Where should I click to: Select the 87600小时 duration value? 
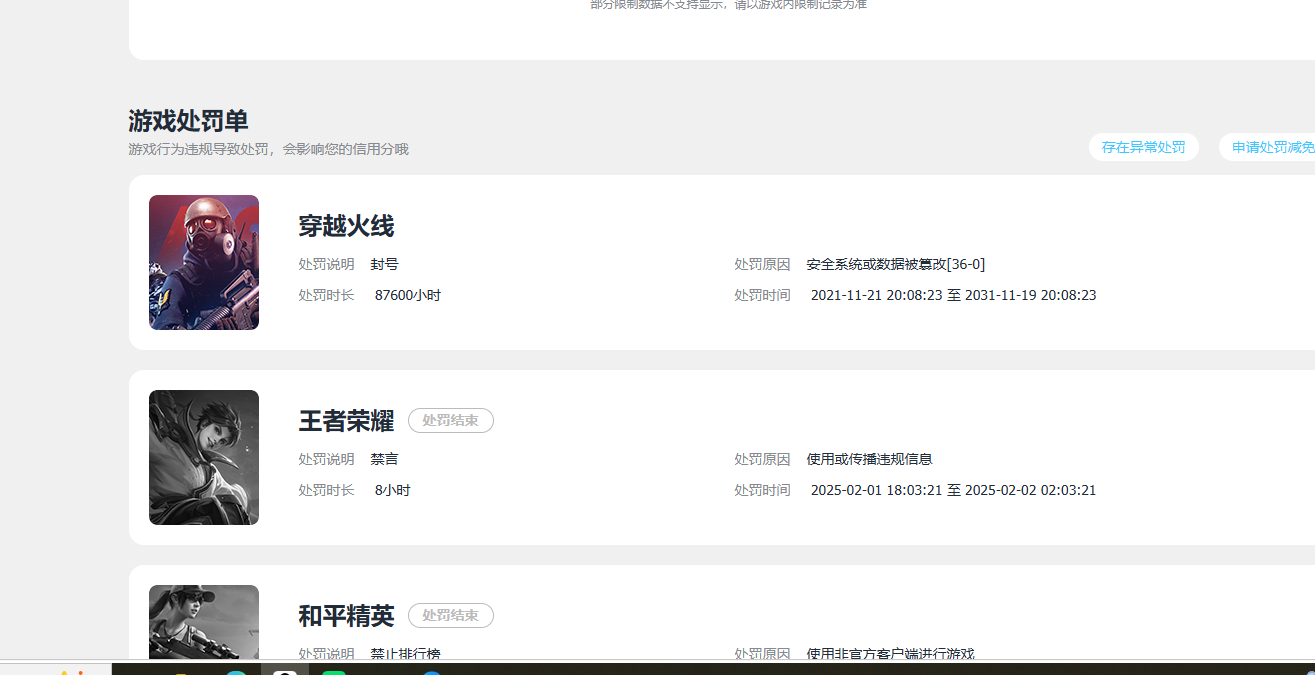408,295
